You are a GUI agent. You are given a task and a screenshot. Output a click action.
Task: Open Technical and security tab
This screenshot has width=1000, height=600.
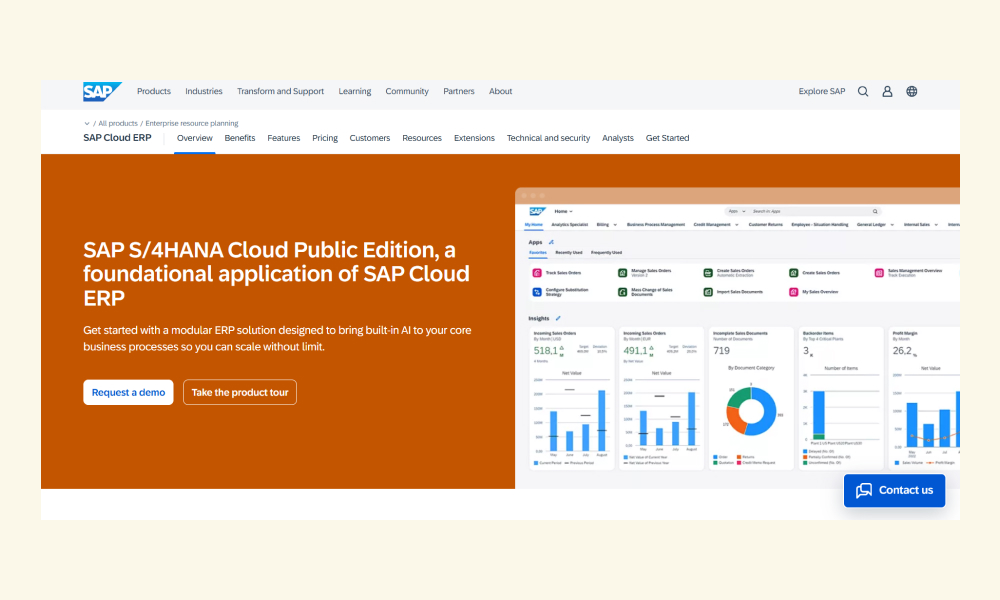548,138
